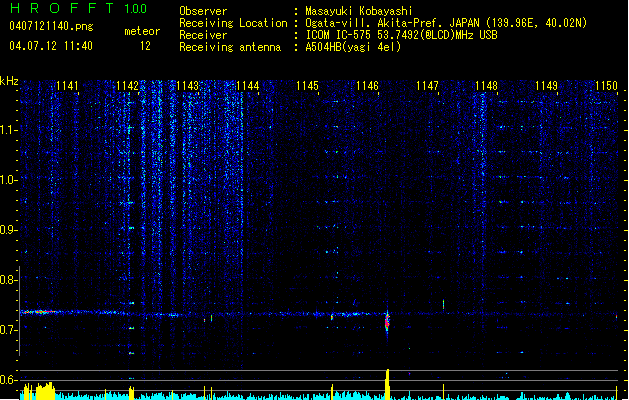Click the 1141 time marker
The height and width of the screenshot is (400, 629).
(67, 86)
